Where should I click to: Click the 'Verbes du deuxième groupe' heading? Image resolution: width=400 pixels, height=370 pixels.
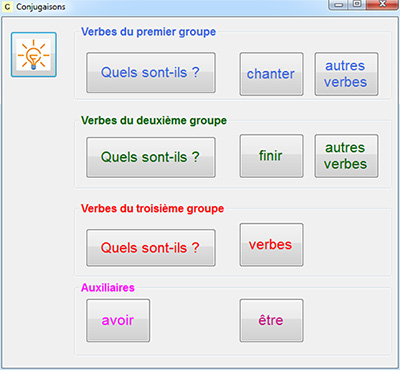[154, 120]
